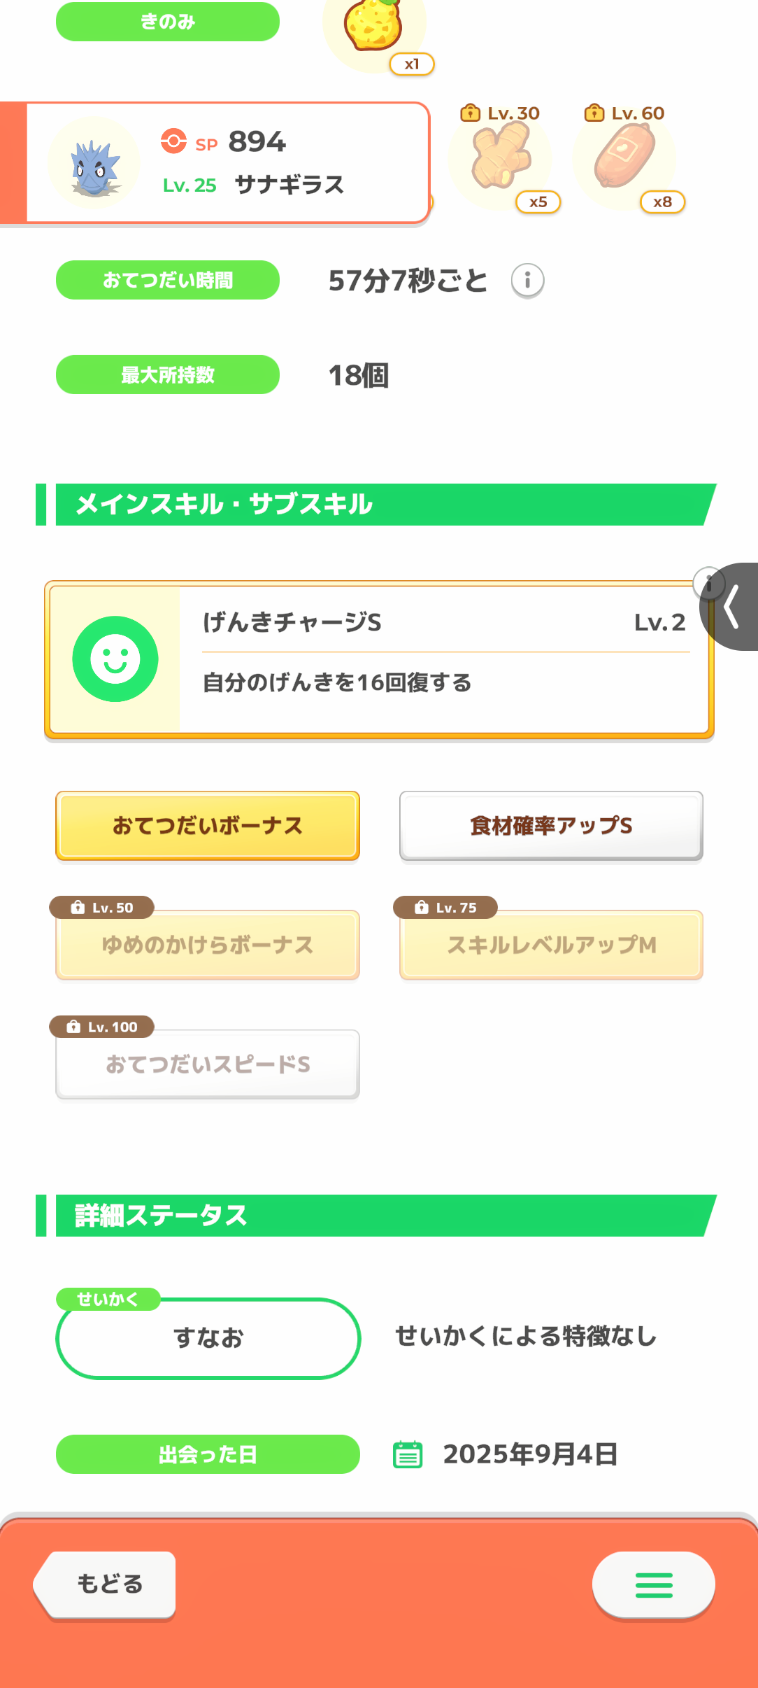Tap the calendar icon by met date
The width and height of the screenshot is (758, 1688).
(x=408, y=1454)
